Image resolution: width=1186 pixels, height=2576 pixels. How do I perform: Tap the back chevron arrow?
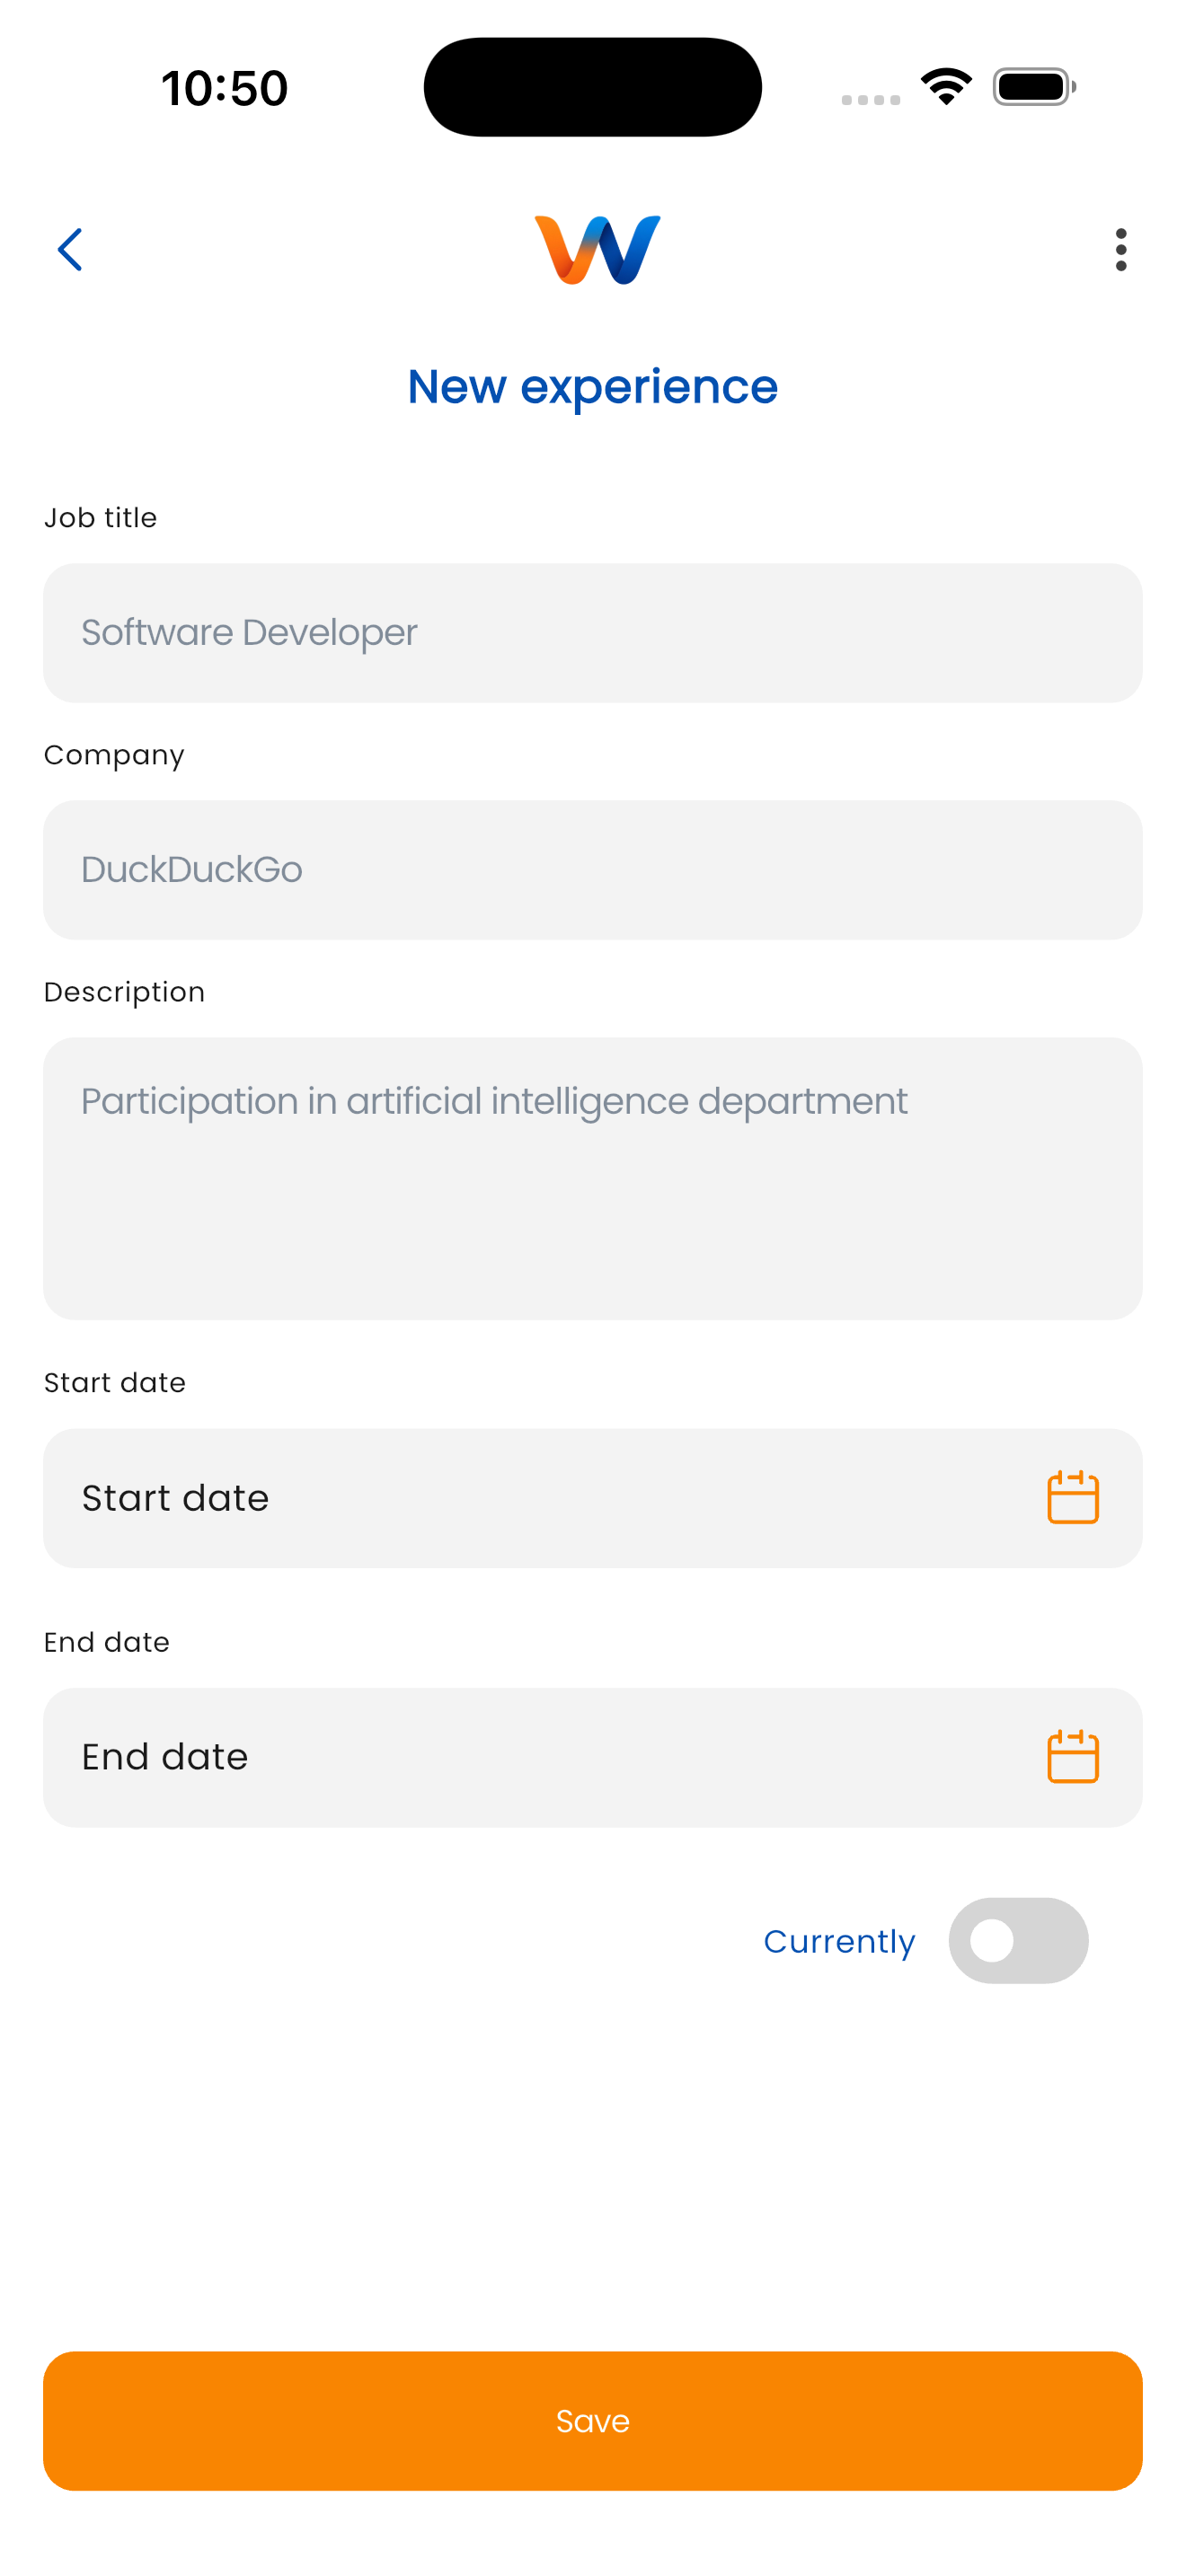pos(70,250)
